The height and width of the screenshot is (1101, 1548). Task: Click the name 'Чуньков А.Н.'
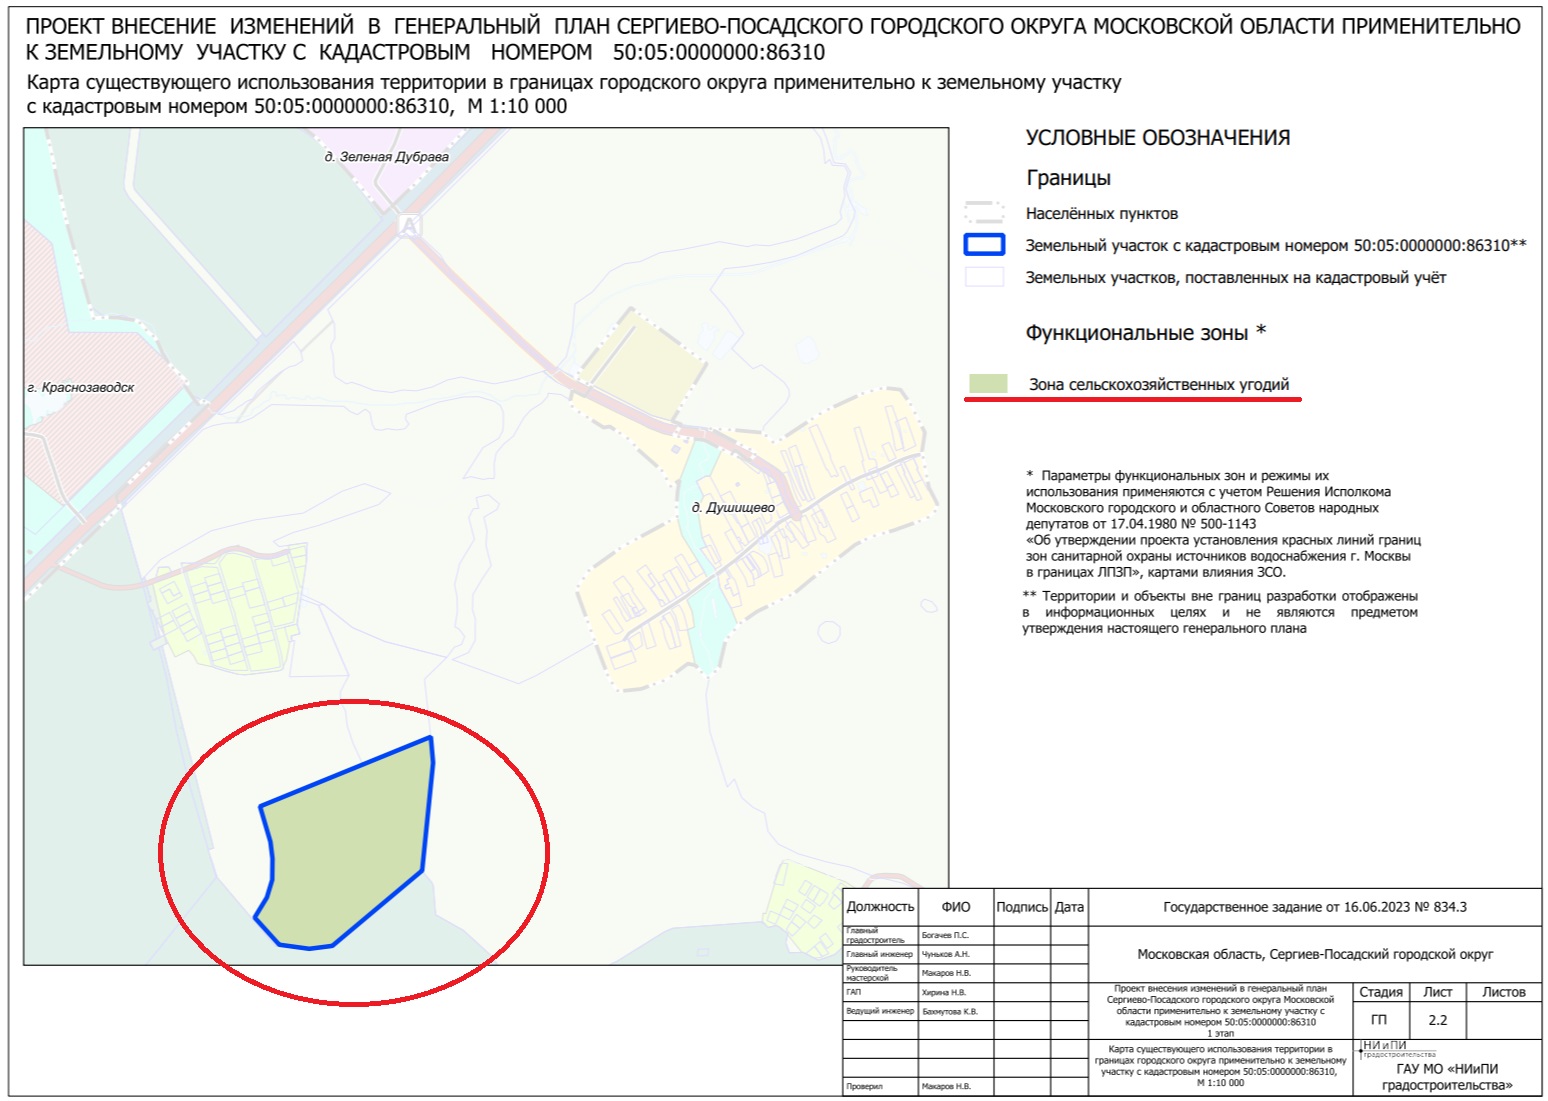click(946, 954)
